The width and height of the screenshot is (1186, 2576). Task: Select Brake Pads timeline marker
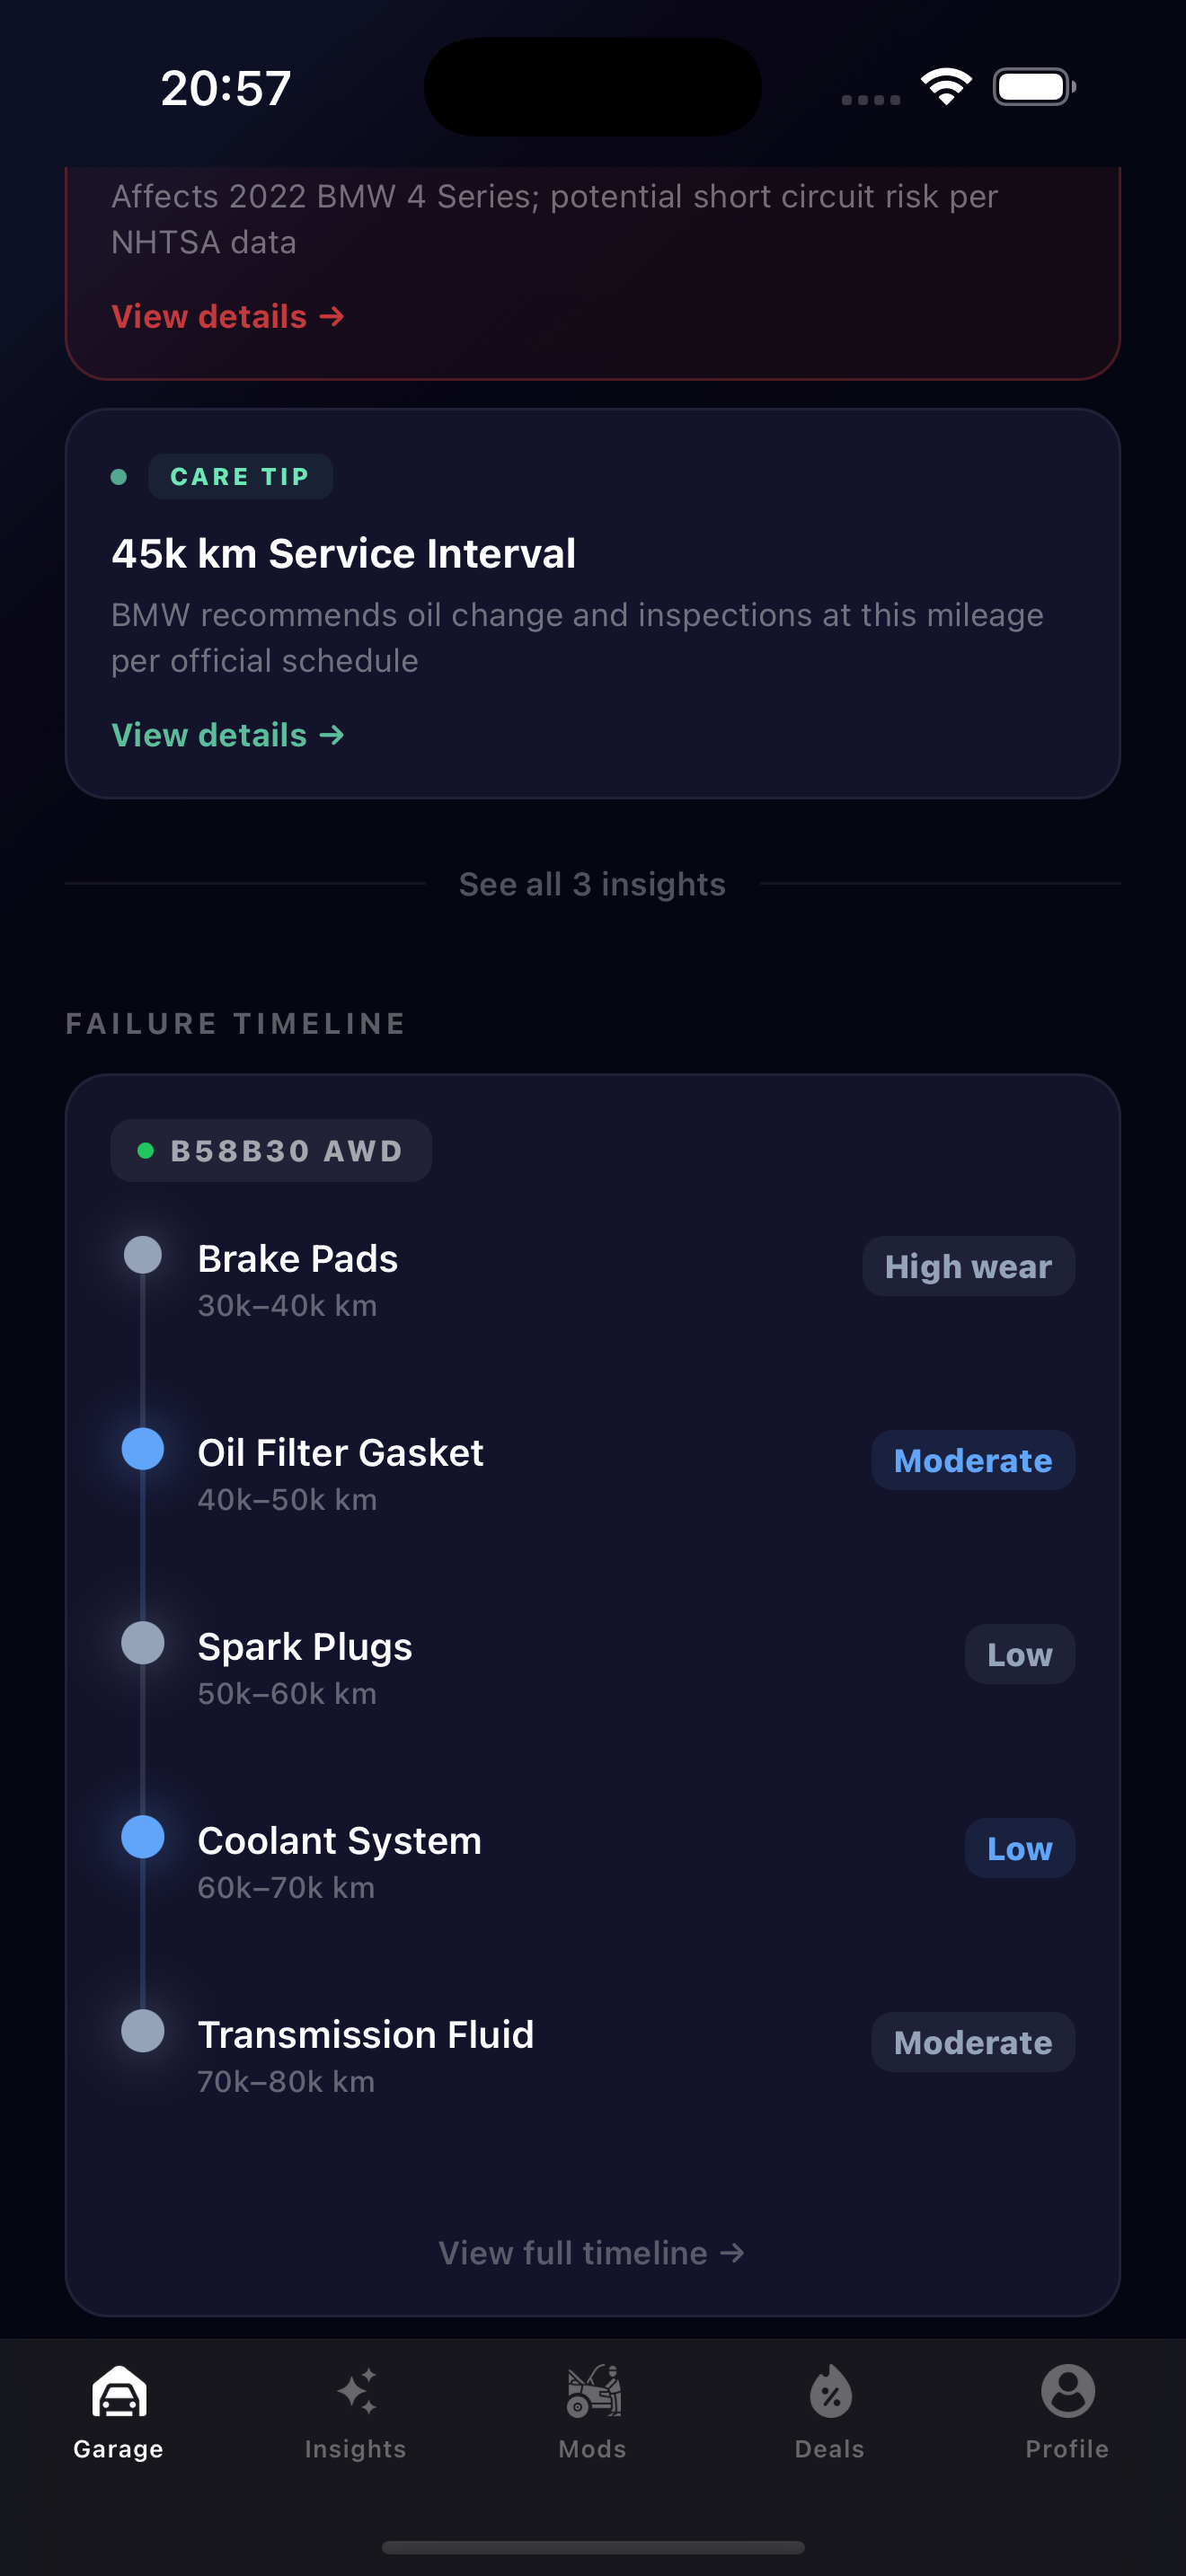pos(143,1255)
